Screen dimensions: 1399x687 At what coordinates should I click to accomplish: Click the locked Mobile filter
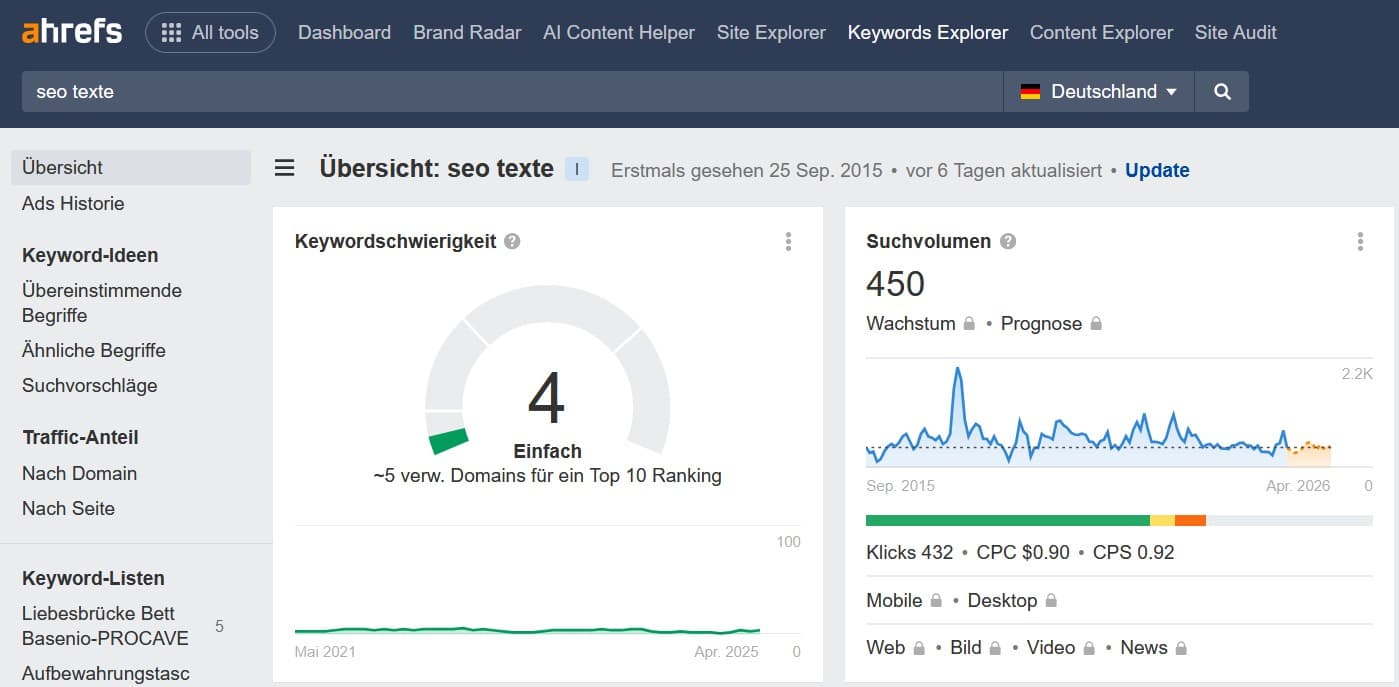pos(904,600)
